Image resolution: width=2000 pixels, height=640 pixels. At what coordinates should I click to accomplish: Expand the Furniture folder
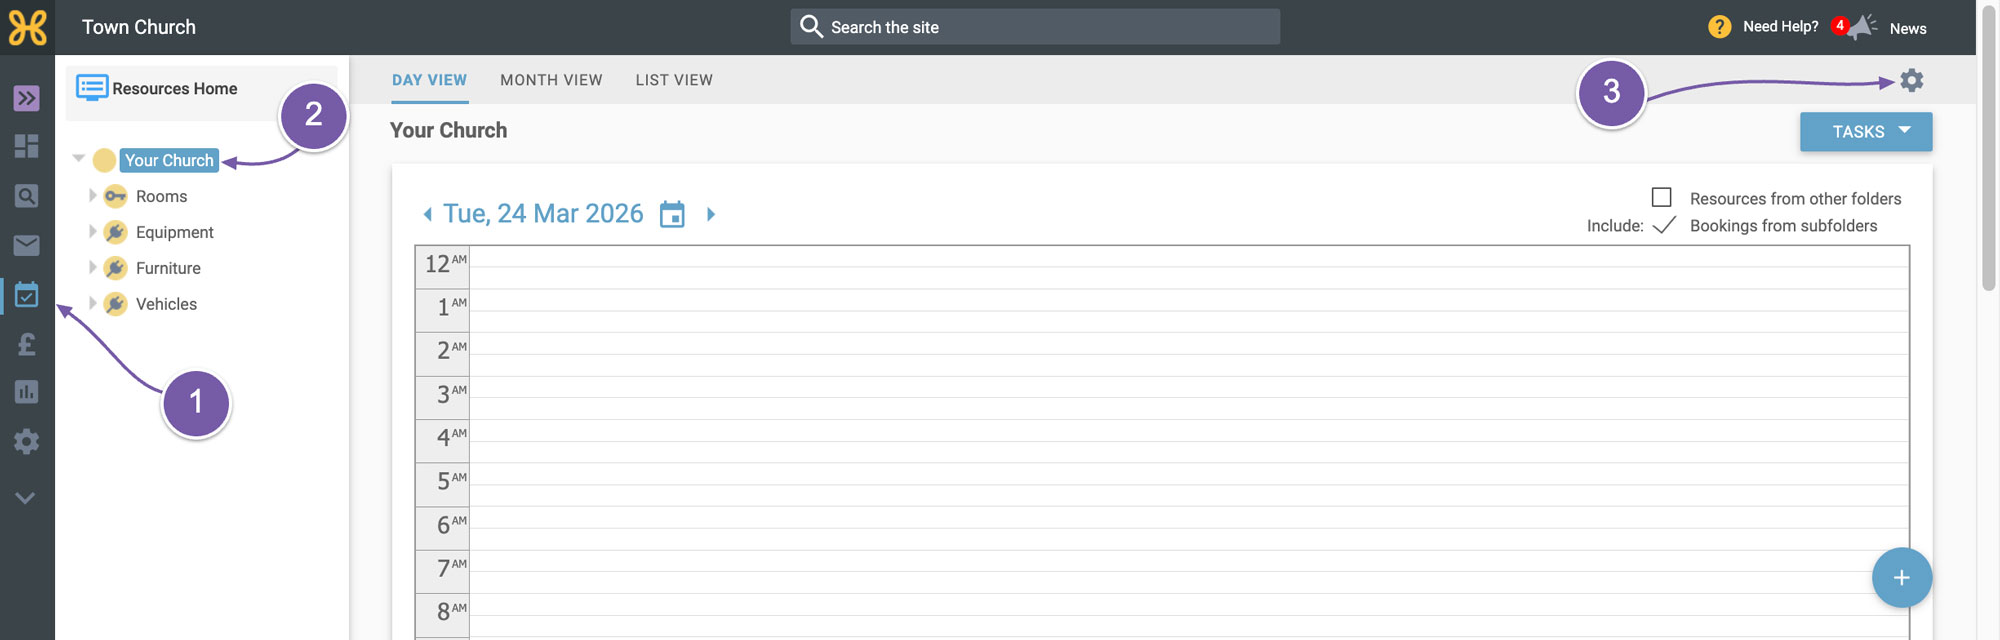[92, 267]
